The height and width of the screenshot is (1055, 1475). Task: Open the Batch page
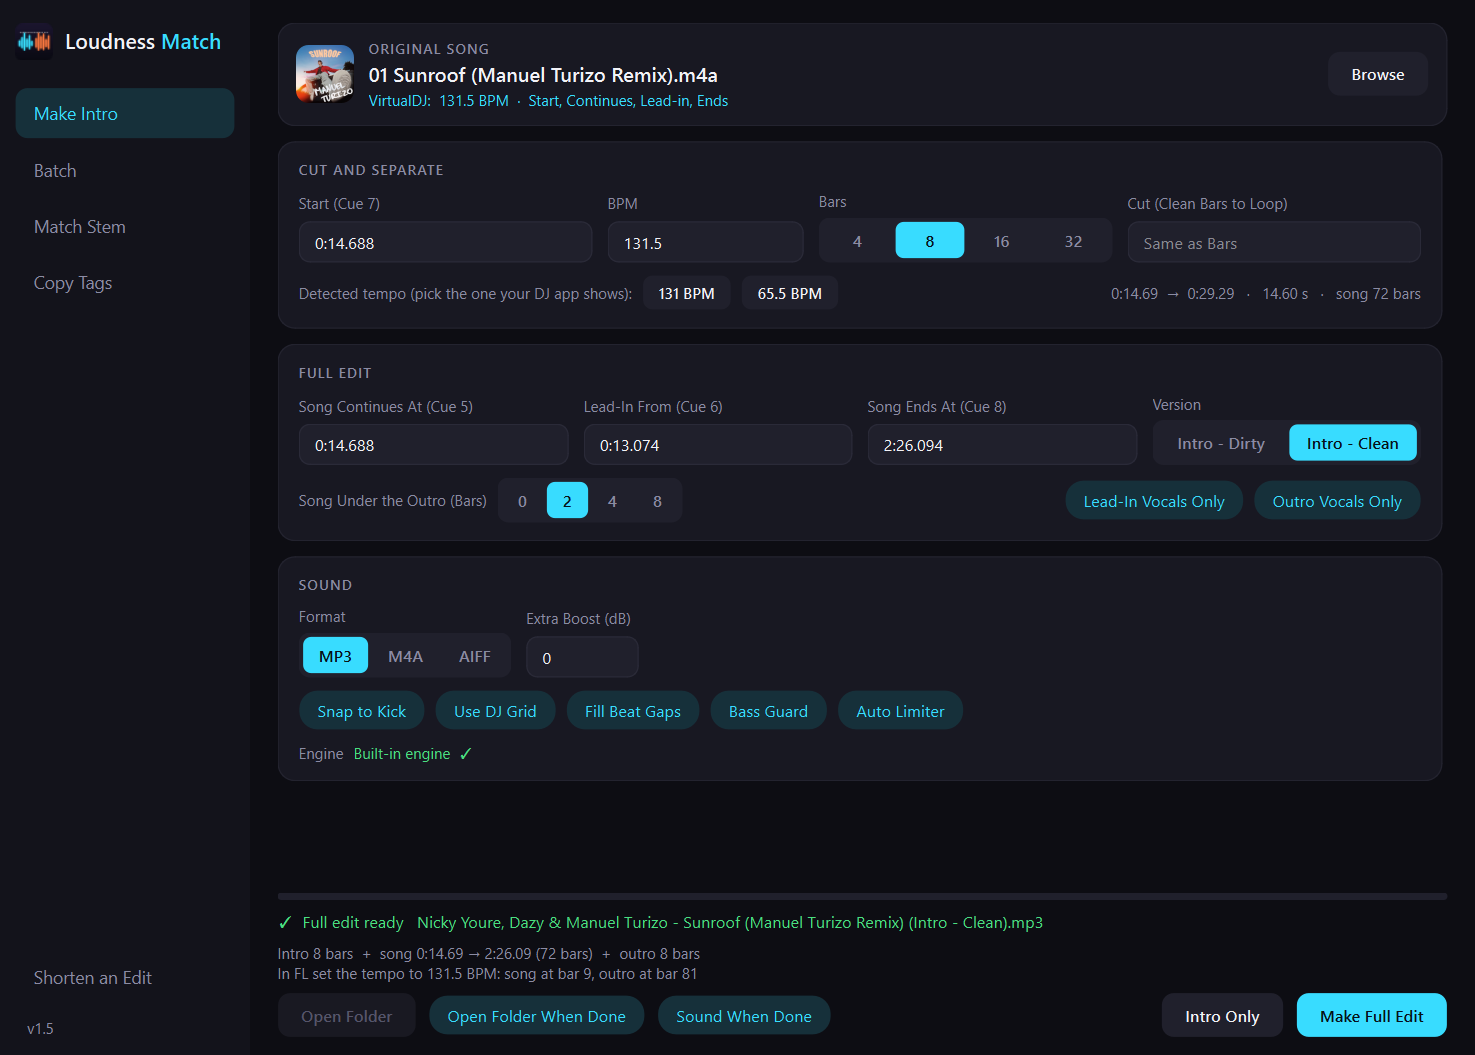(x=125, y=170)
